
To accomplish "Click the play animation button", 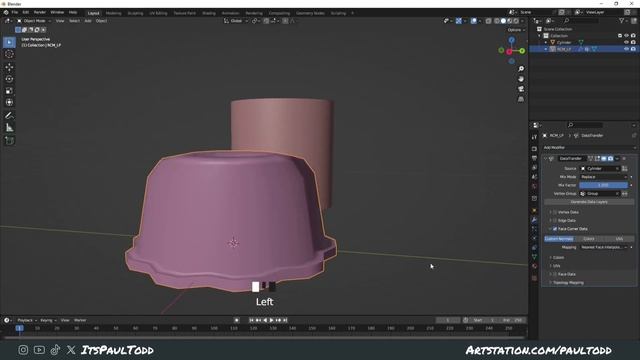I will coord(272,320).
